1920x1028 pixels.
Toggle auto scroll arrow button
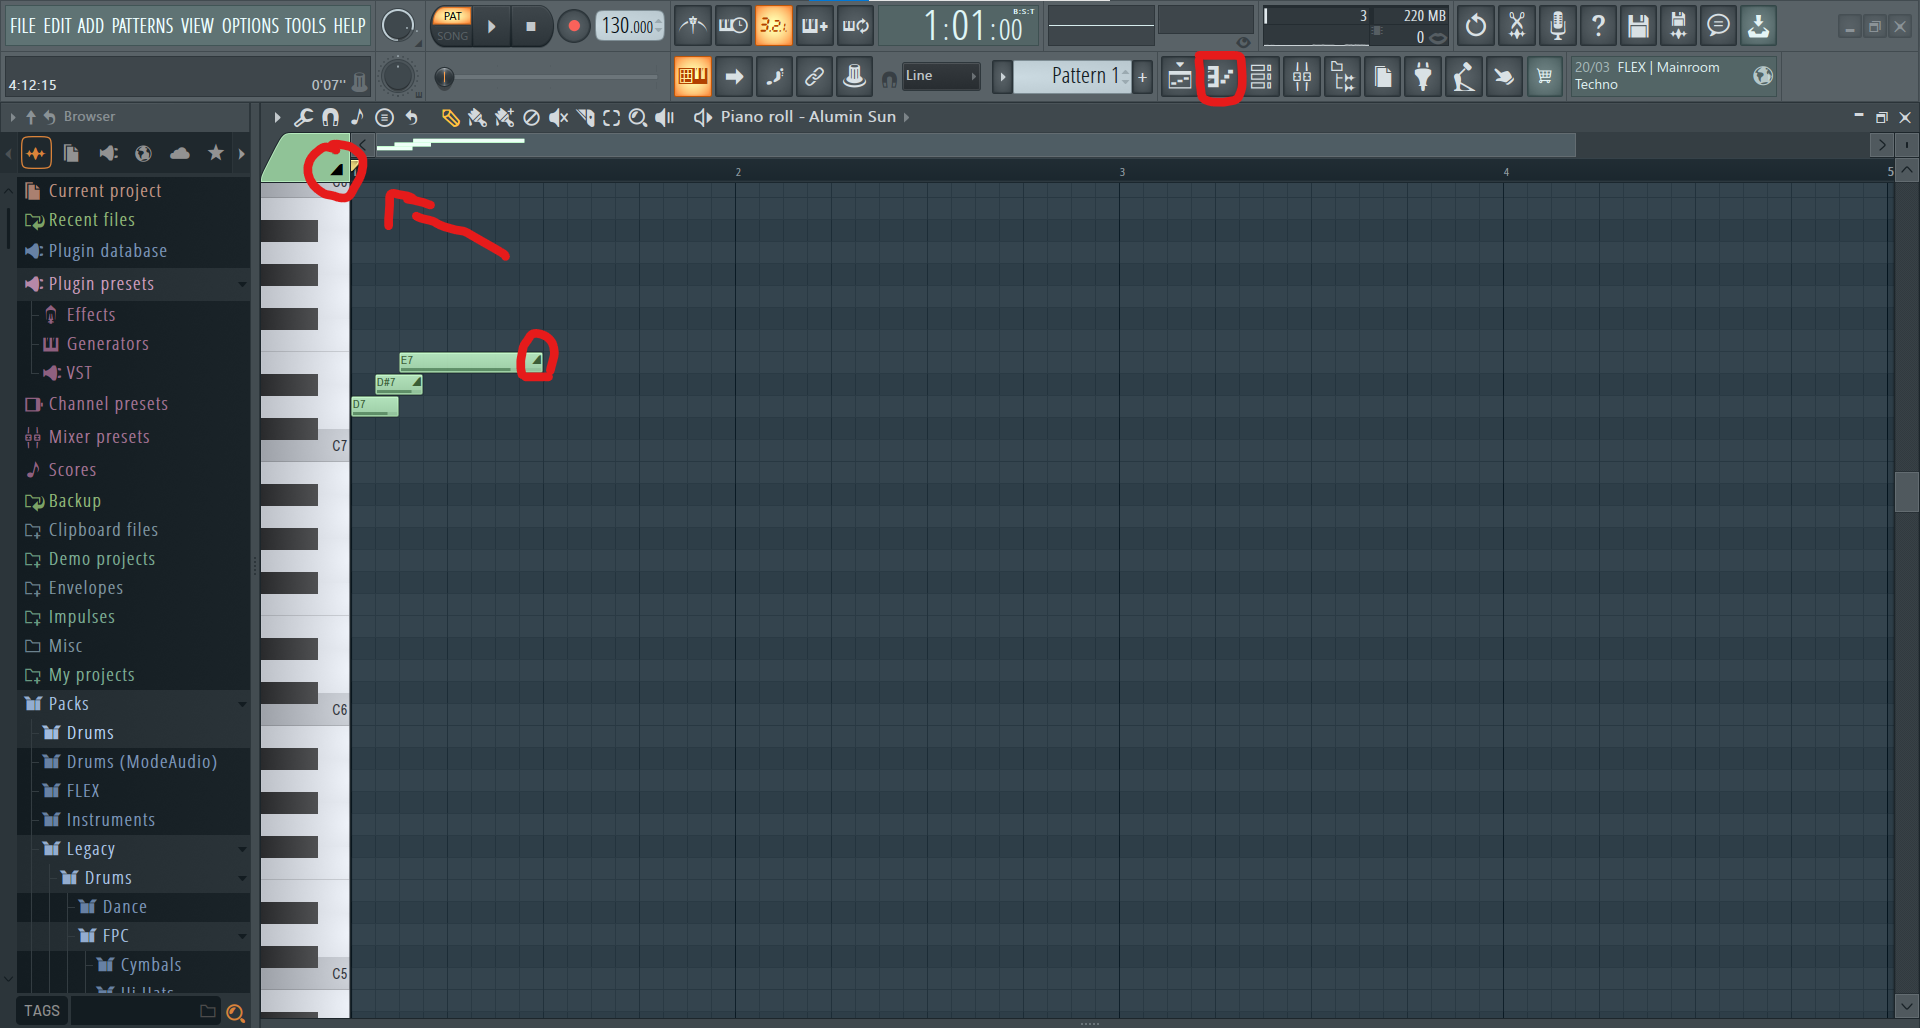coord(733,76)
